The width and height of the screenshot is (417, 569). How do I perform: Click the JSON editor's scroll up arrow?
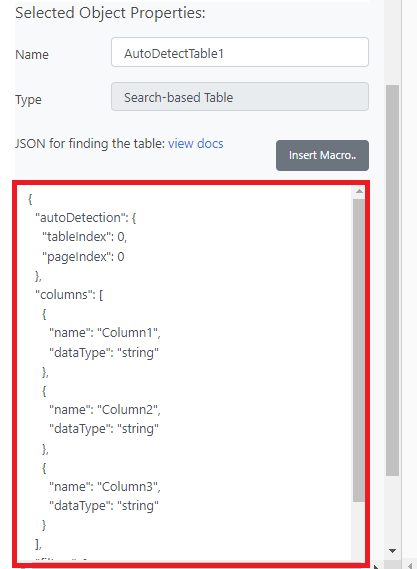tap(359, 191)
